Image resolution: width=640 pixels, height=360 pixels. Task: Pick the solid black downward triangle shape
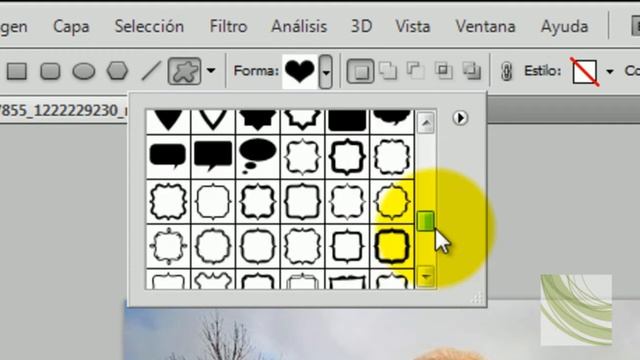click(168, 121)
